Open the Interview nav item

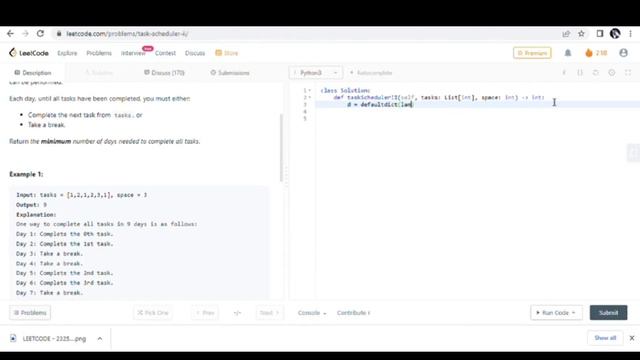point(133,53)
